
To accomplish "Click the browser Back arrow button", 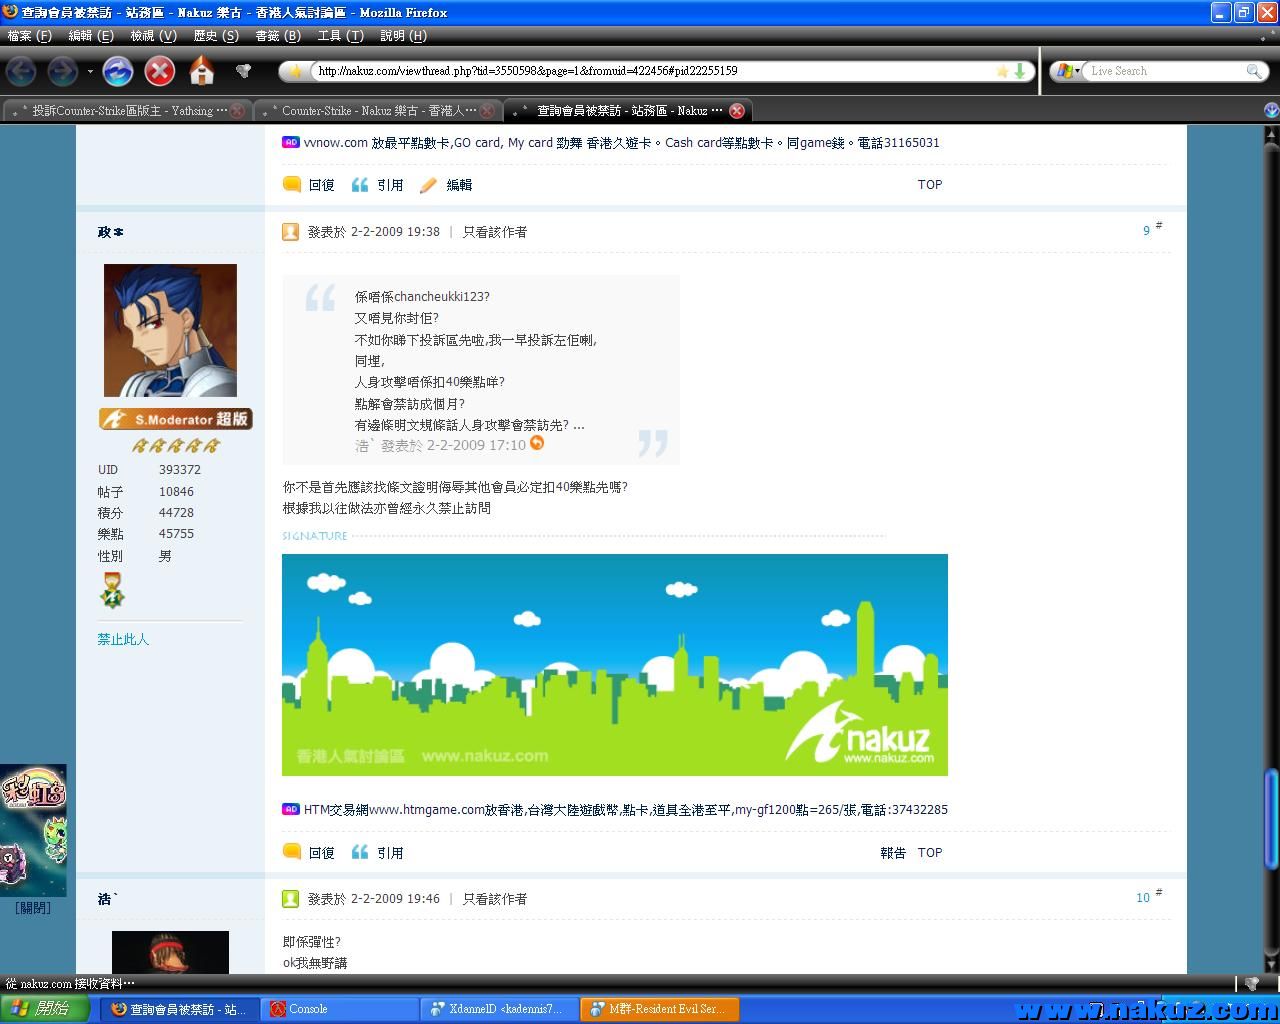I will (x=22, y=71).
